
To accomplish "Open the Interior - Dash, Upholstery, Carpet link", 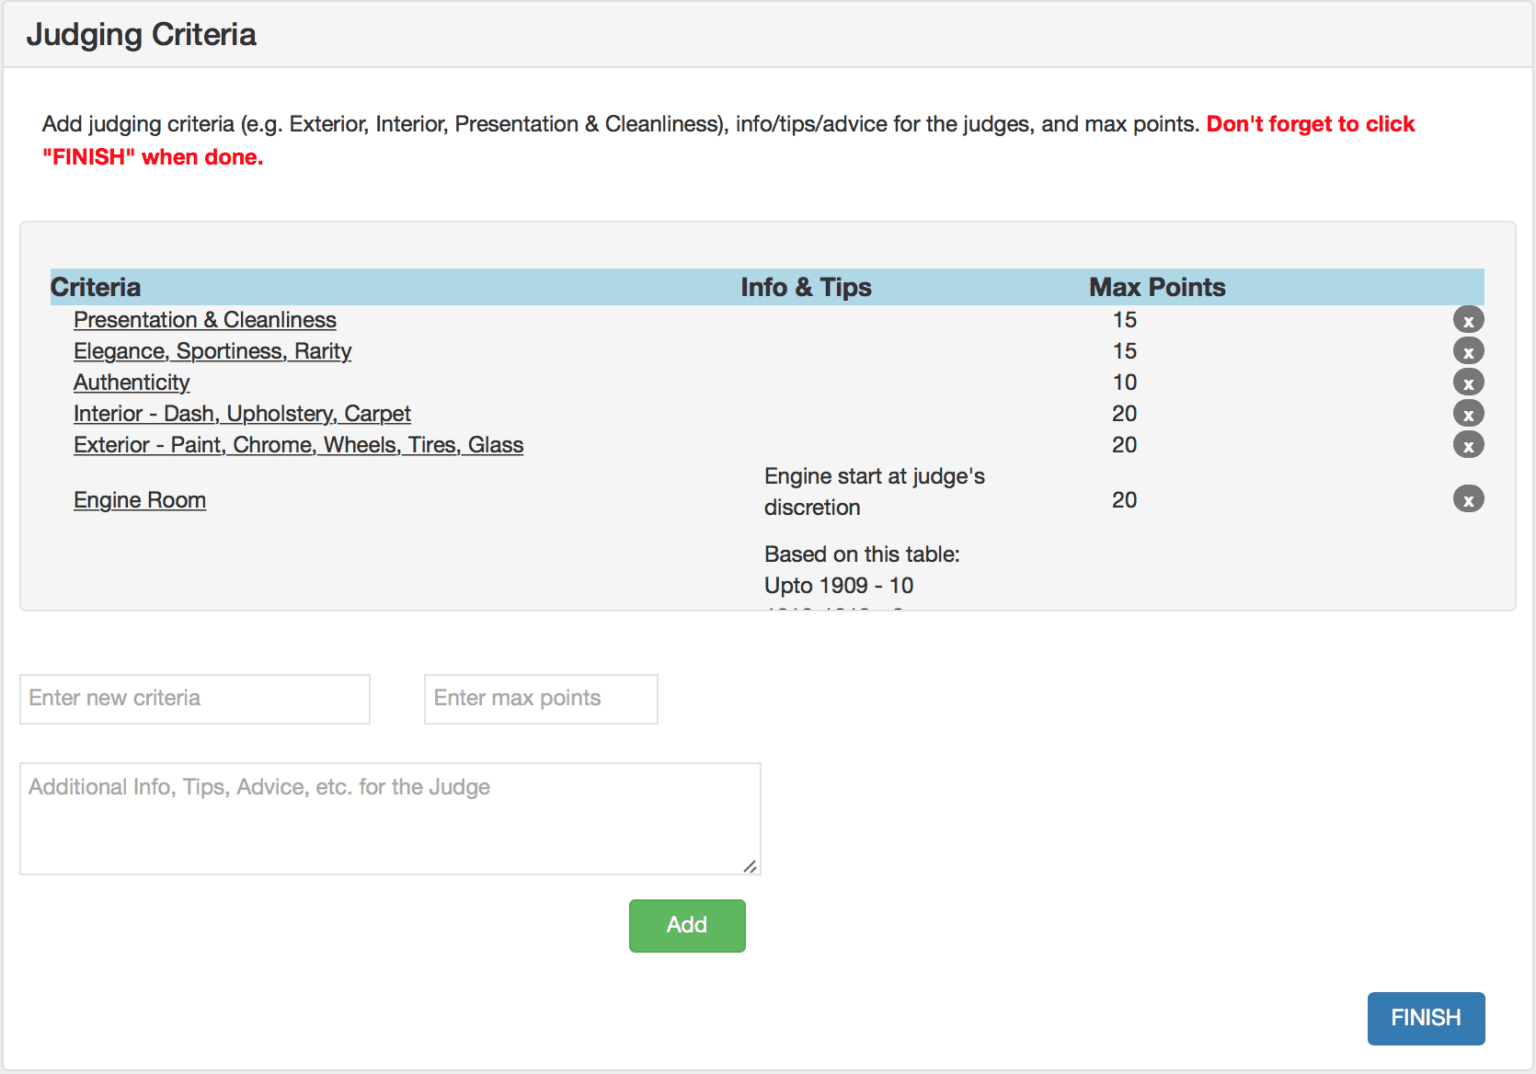I will tap(241, 413).
